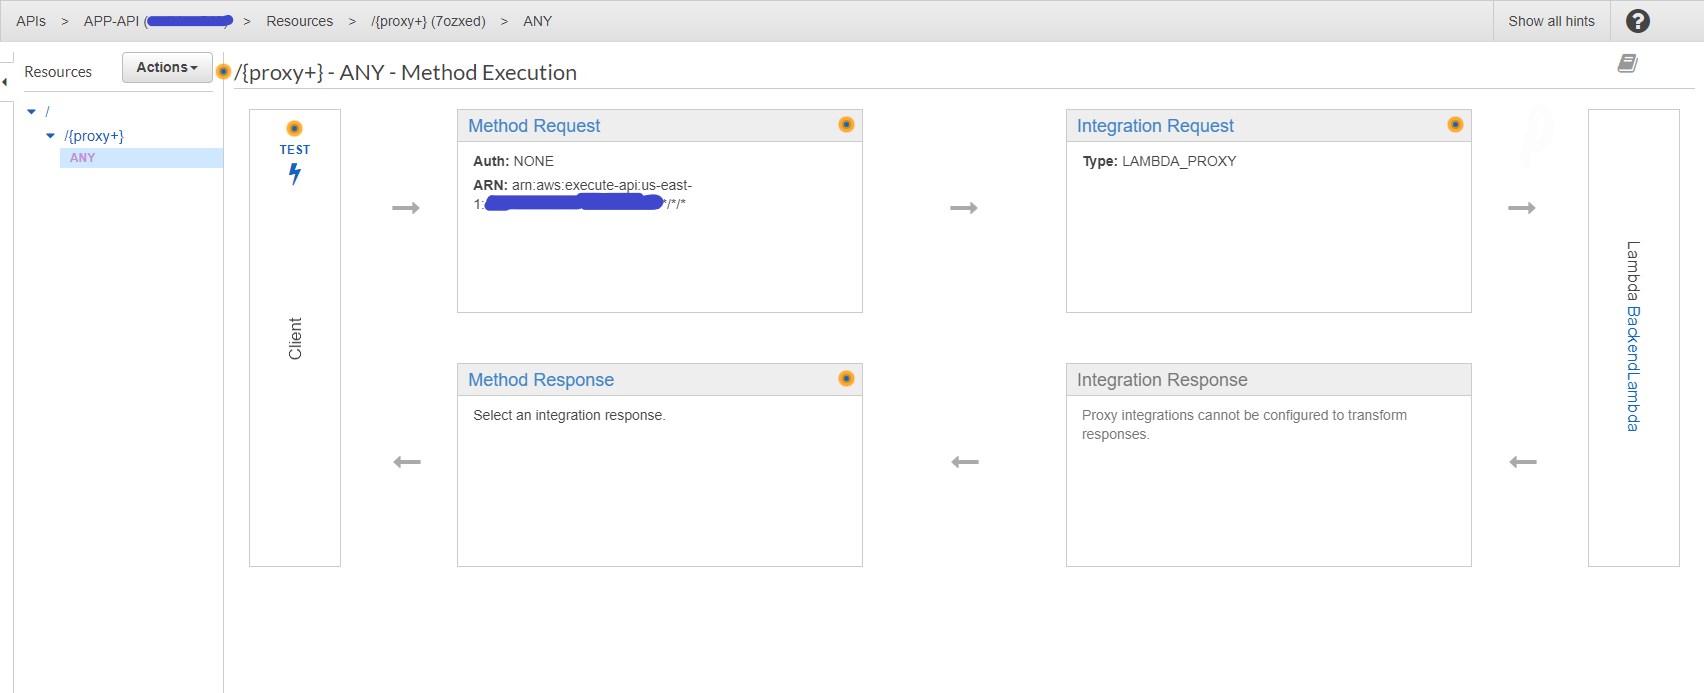Select the root / resource link
1704x693 pixels.
tap(47, 112)
